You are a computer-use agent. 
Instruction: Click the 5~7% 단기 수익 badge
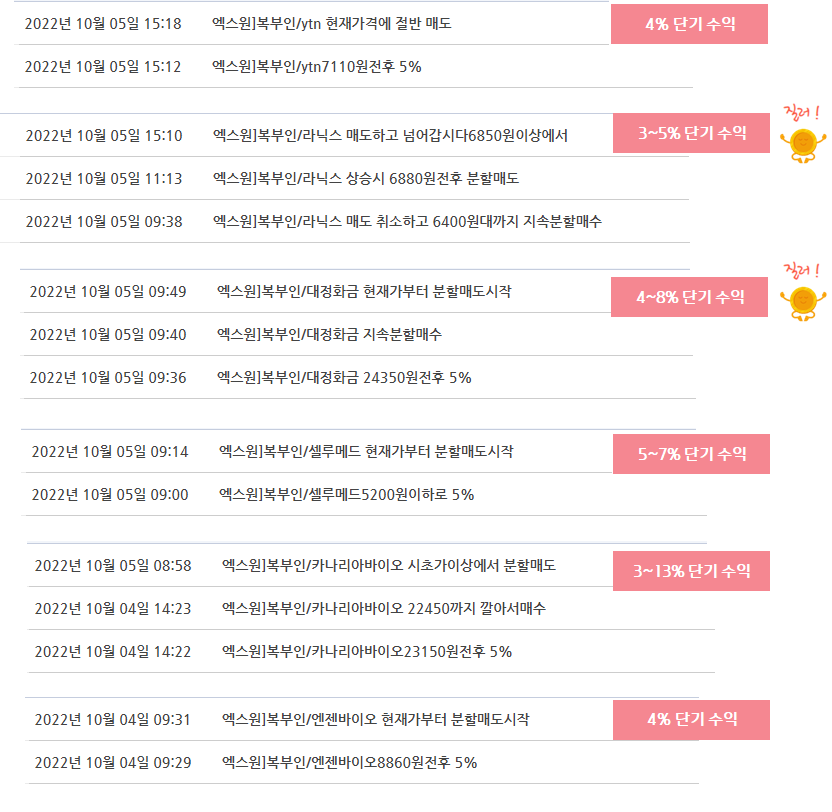(x=691, y=454)
